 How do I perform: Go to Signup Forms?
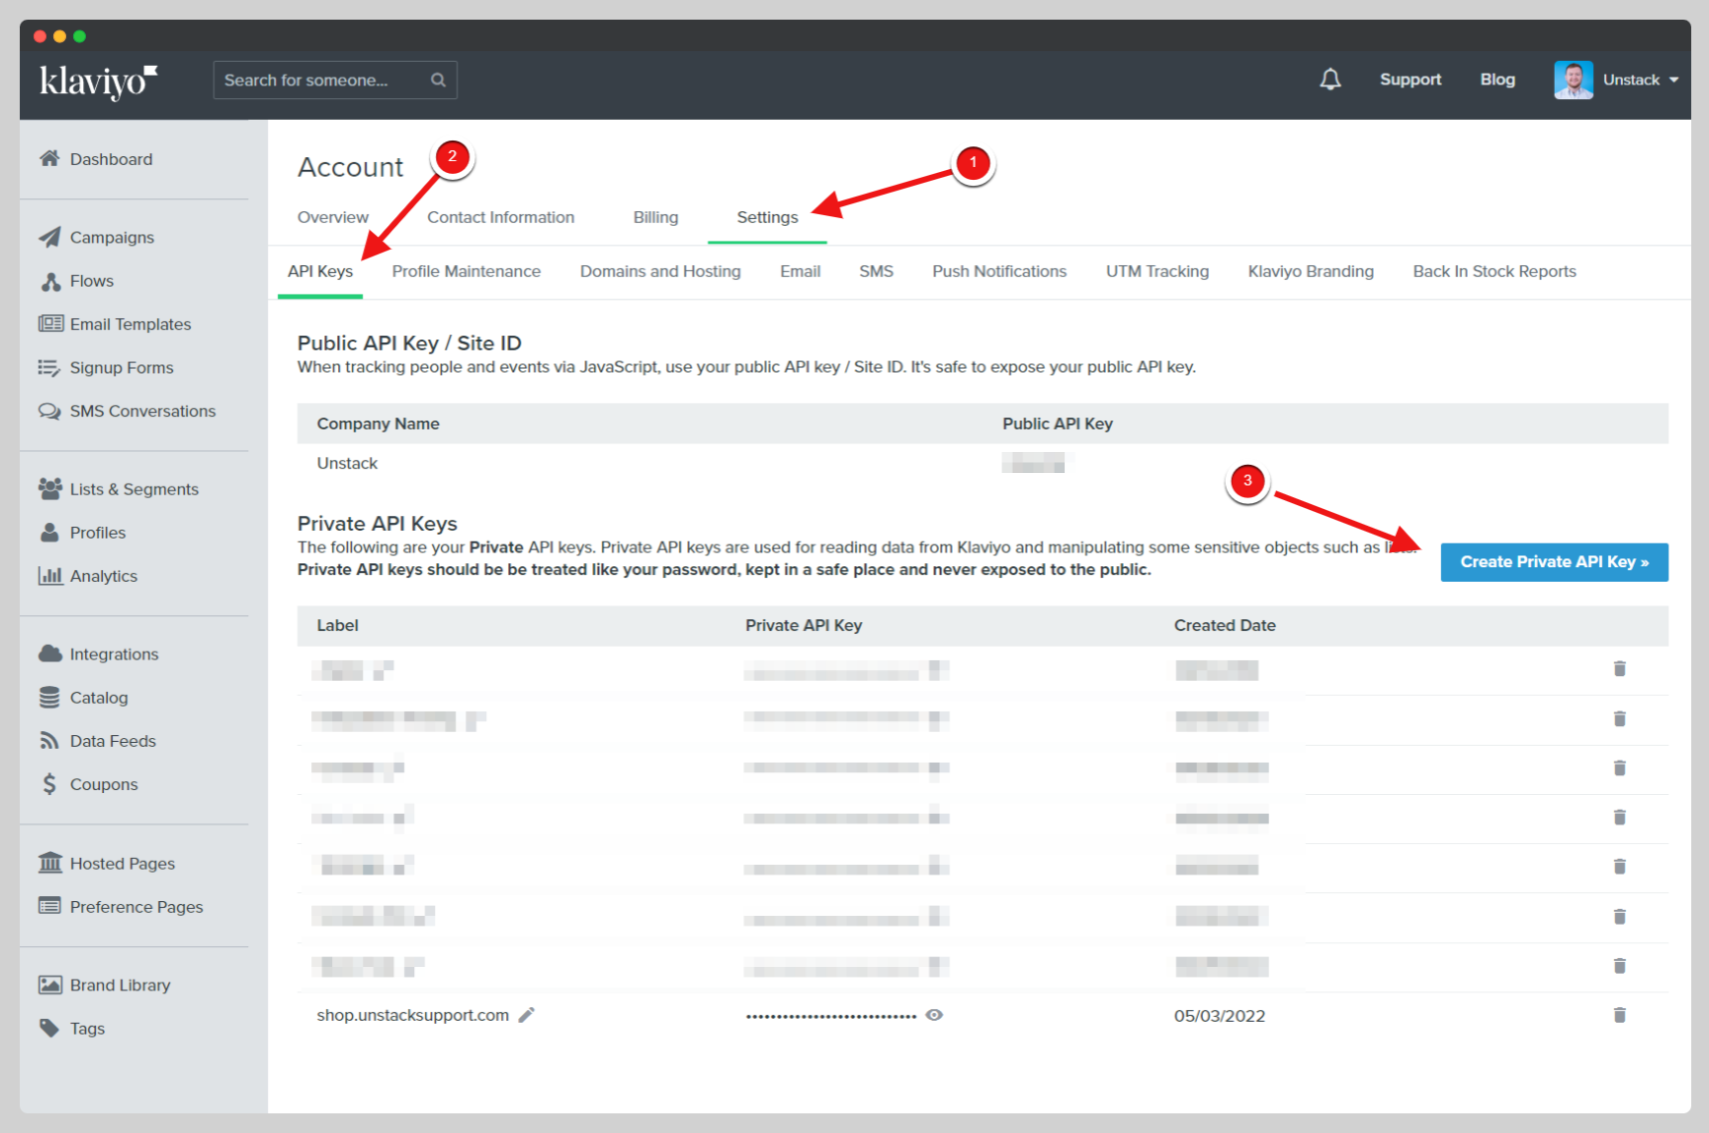pyautogui.click(x=121, y=367)
